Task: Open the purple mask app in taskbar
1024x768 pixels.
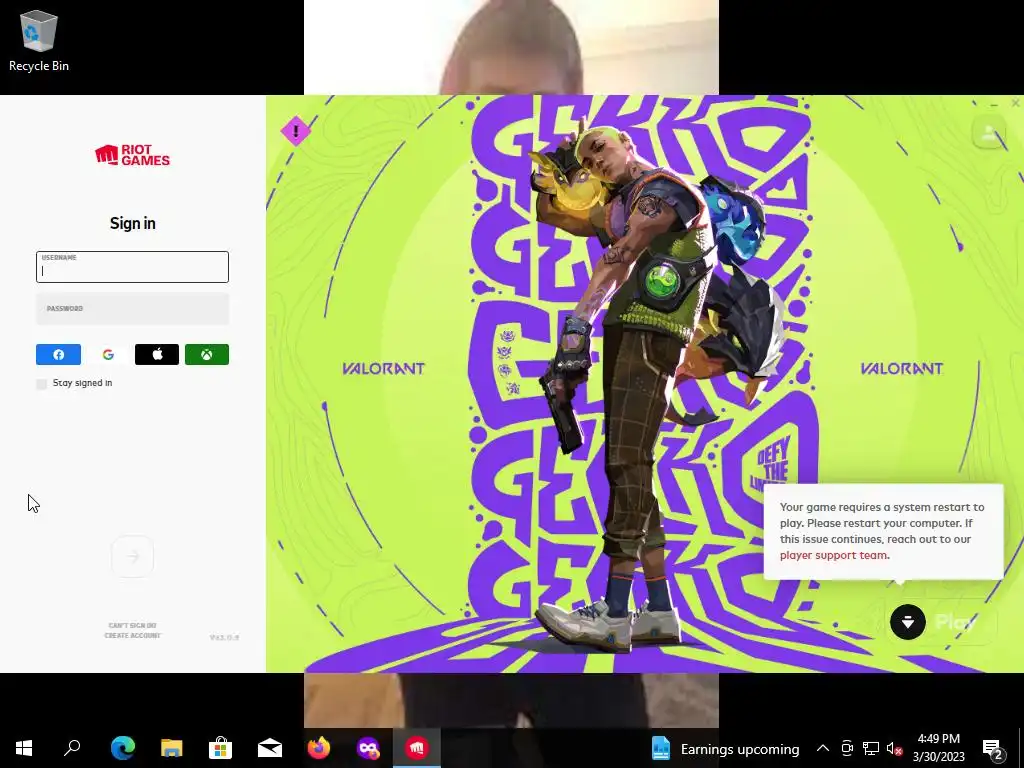Action: click(x=368, y=748)
